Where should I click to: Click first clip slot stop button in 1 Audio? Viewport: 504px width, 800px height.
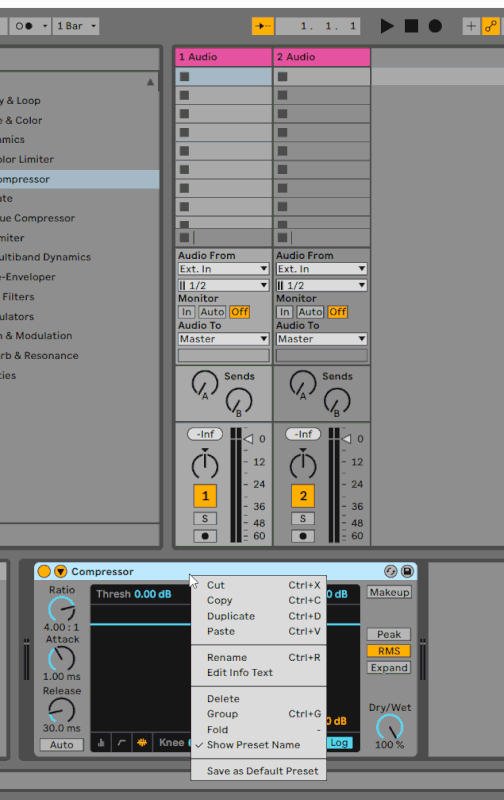(x=185, y=77)
